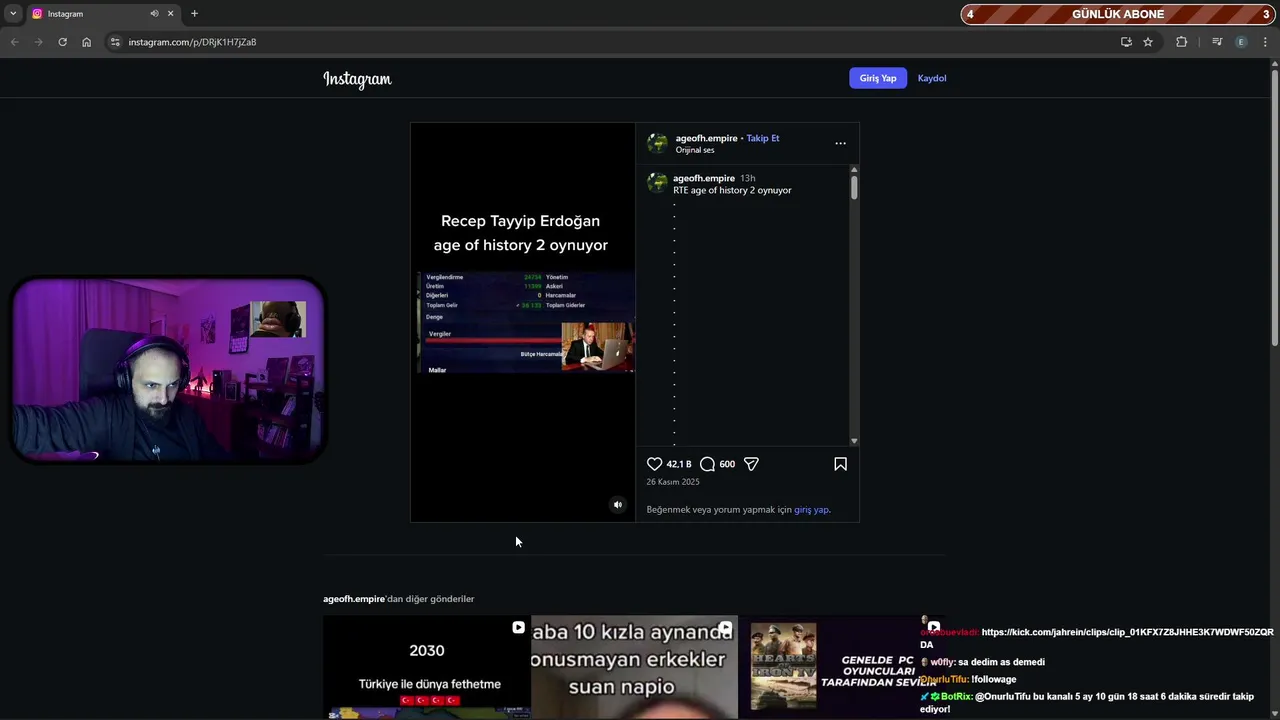Viewport: 1280px width, 720px height.
Task: Open the browser home page
Action: click(x=87, y=42)
